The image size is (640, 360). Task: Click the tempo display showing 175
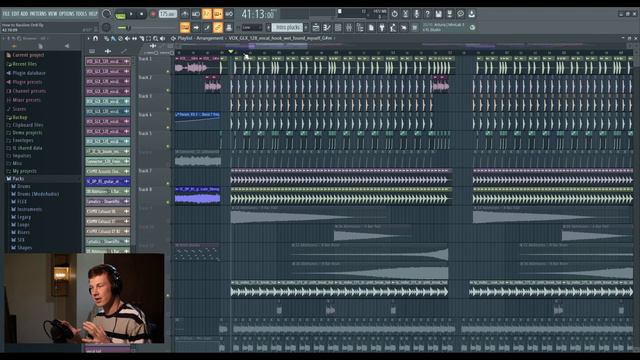tap(168, 14)
